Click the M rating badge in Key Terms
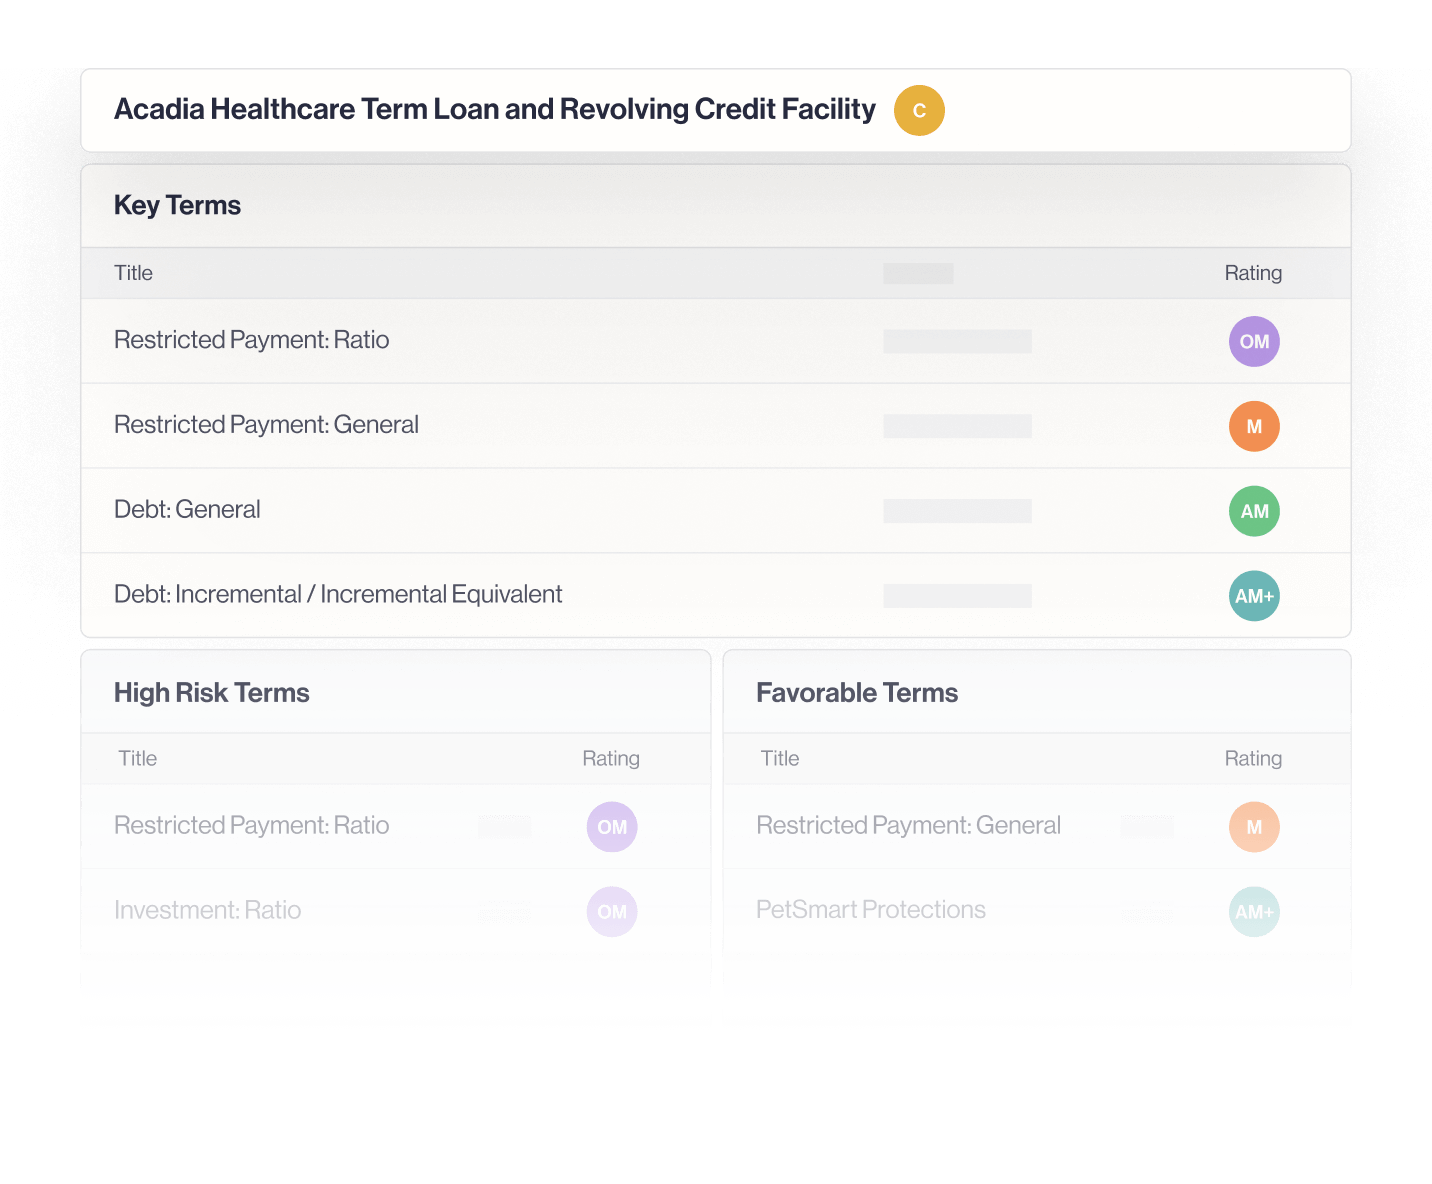This screenshot has height=1184, width=1432. point(1254,426)
